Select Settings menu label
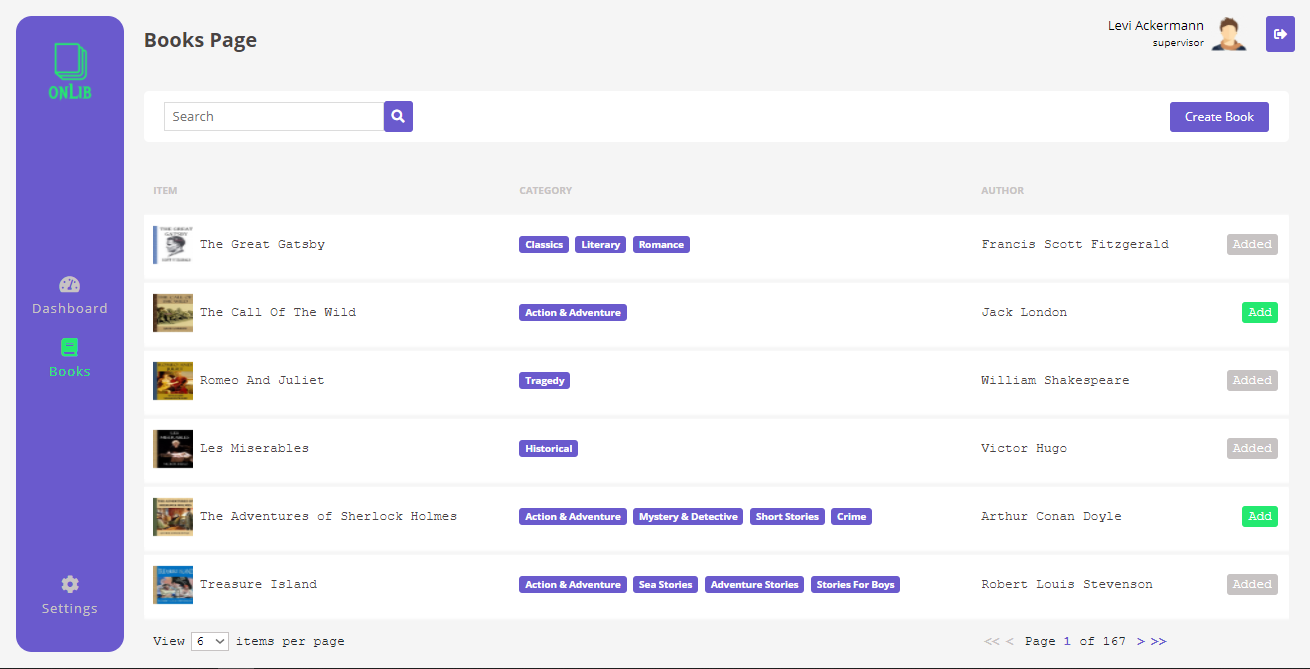The height and width of the screenshot is (669, 1310). (x=70, y=608)
